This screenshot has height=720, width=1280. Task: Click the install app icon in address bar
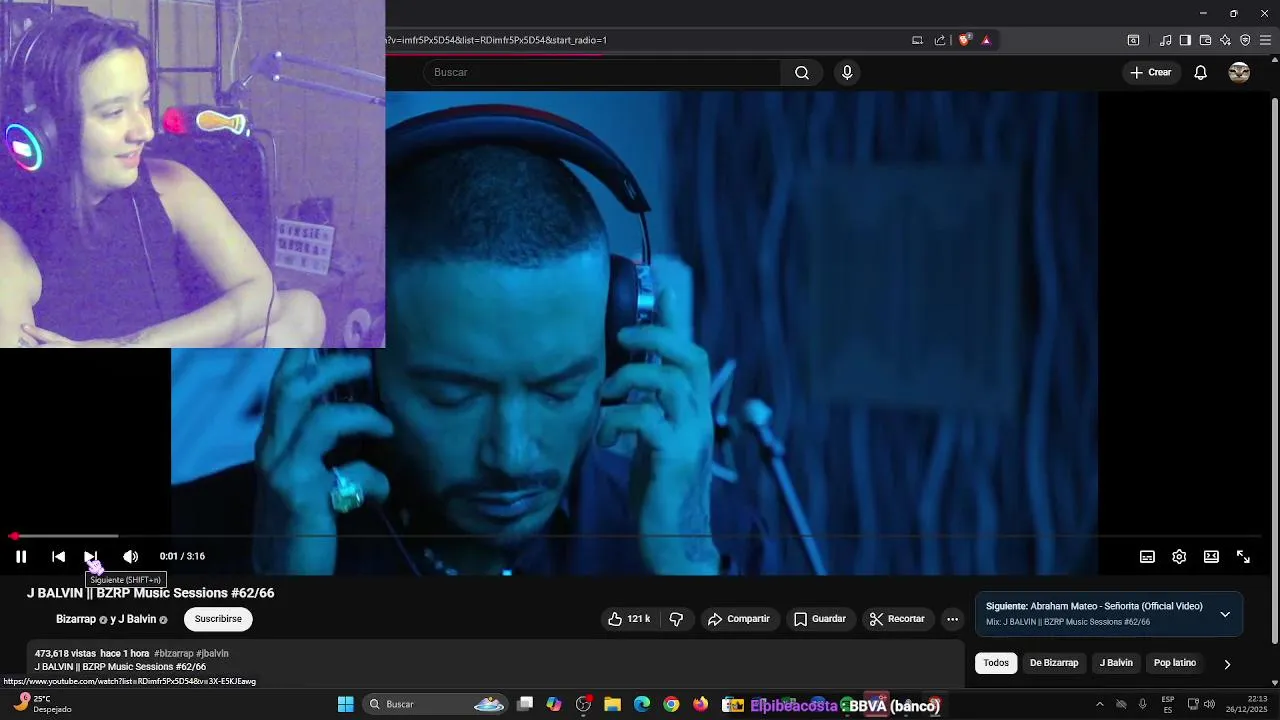coord(917,40)
